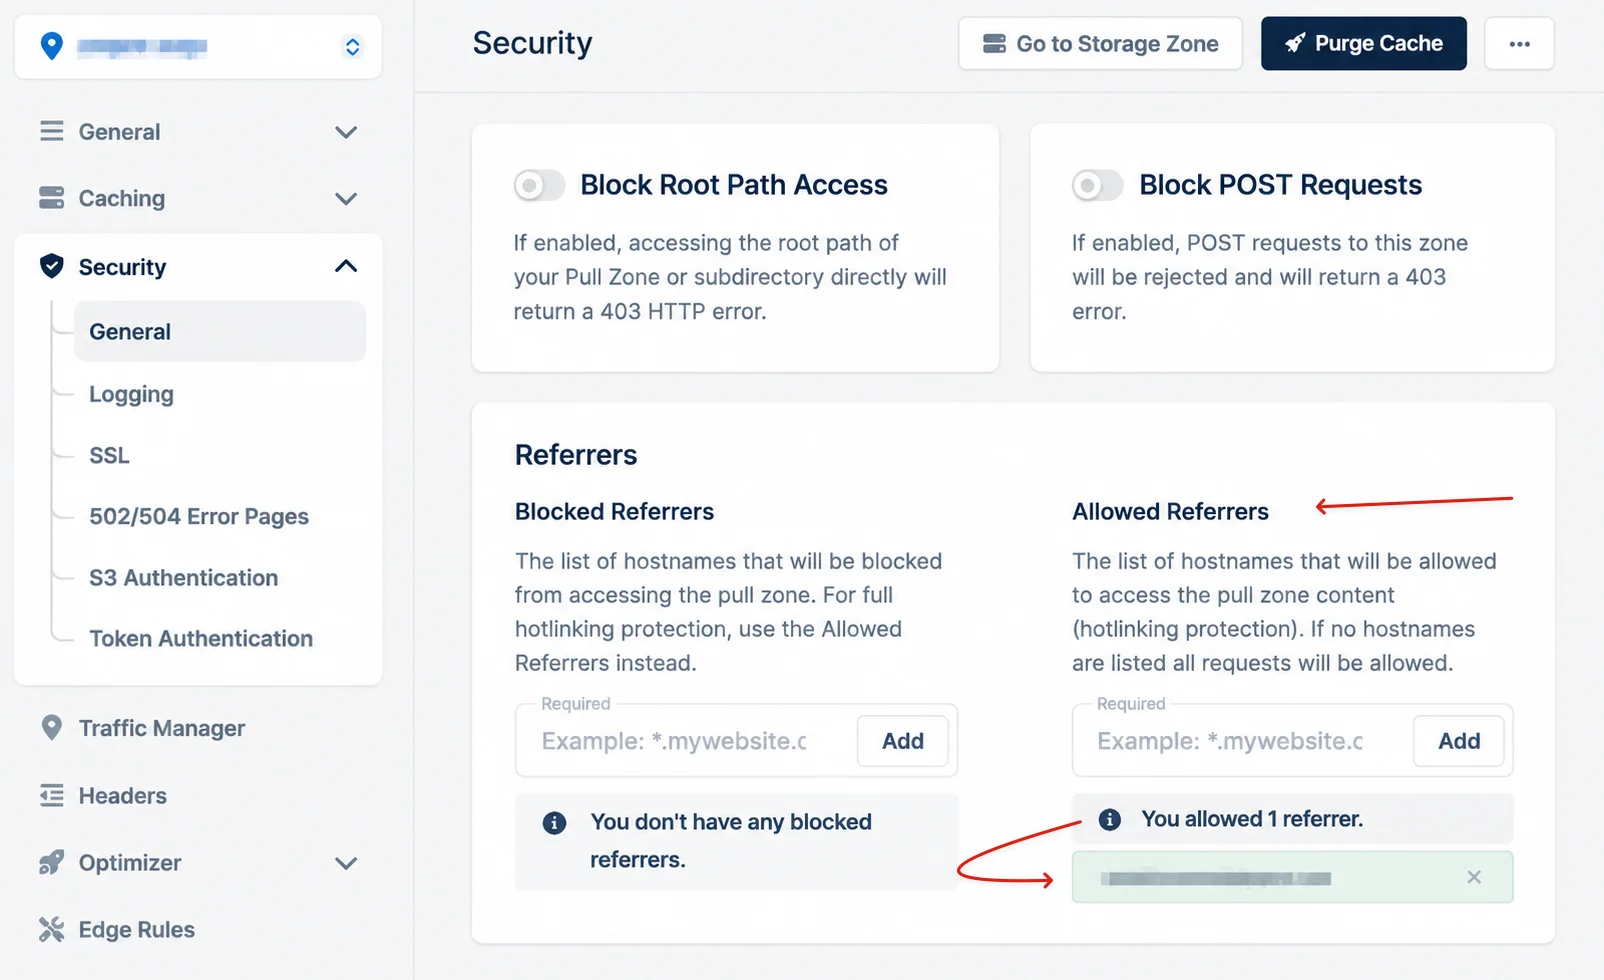The width and height of the screenshot is (1604, 980).
Task: Click the Allowed Referrers heading
Action: (x=1170, y=511)
